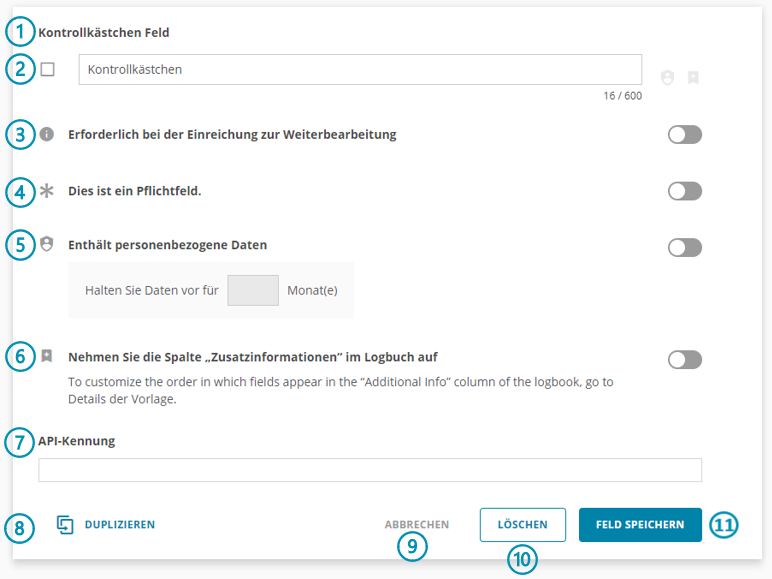772x579 pixels.
Task: Click the bookmark icon beside Zusatzinformationen row
Action: [47, 355]
